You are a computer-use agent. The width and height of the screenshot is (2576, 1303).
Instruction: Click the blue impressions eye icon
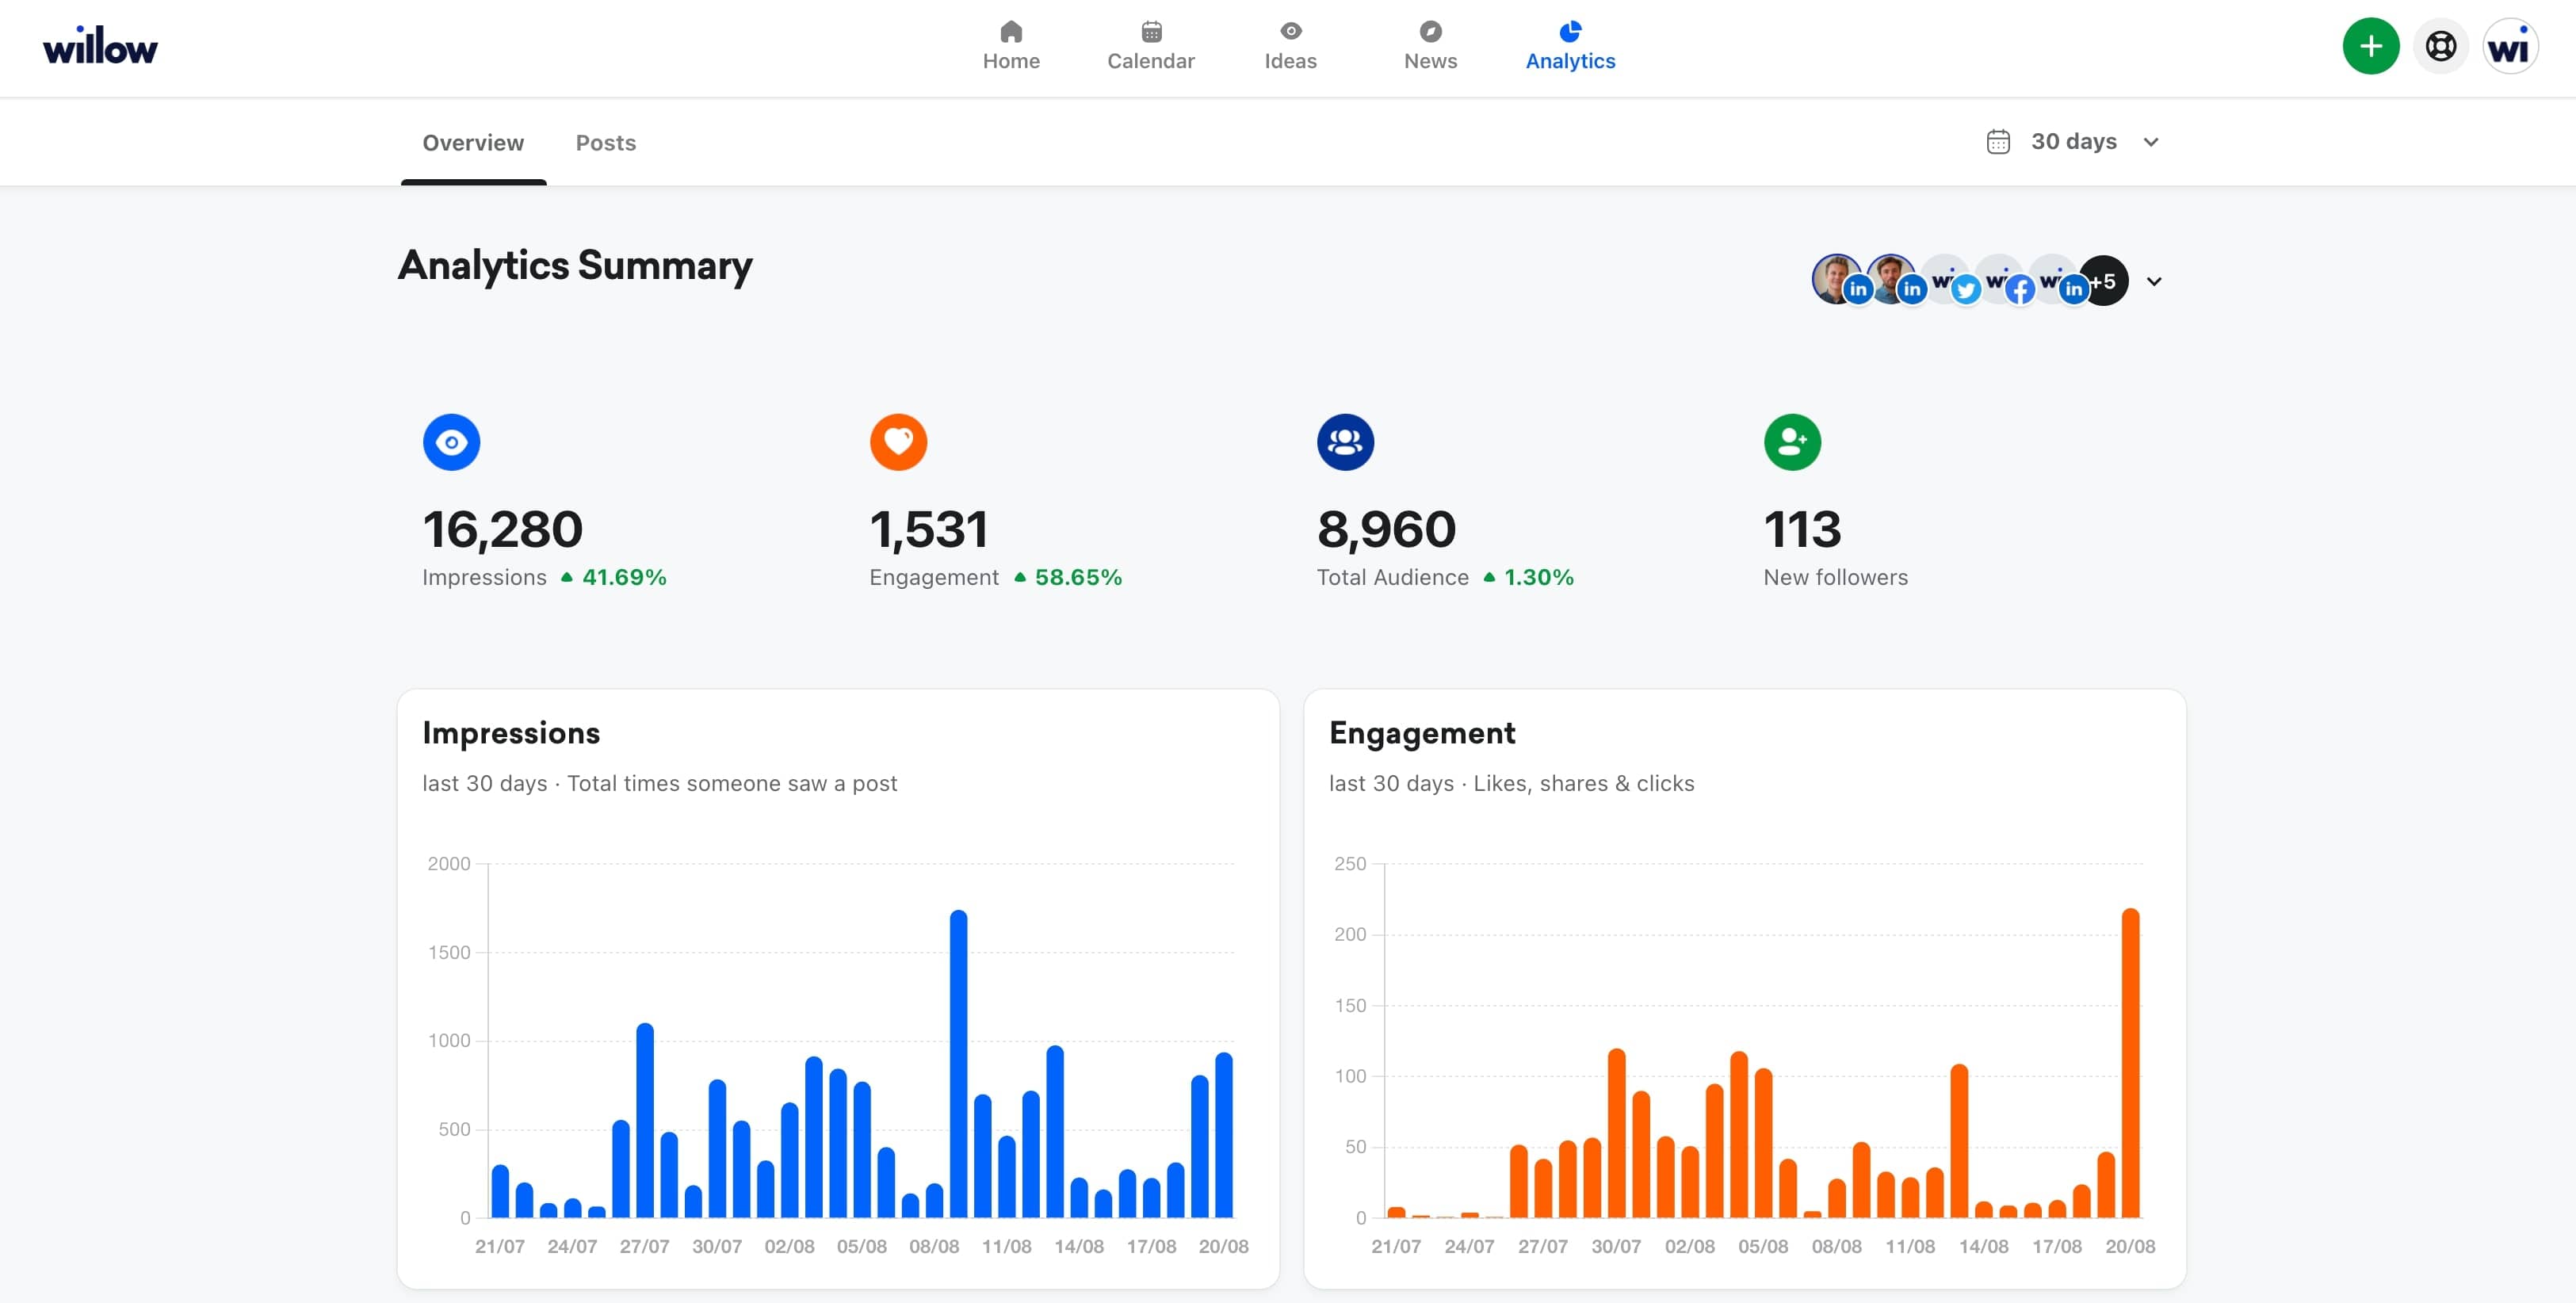click(451, 442)
